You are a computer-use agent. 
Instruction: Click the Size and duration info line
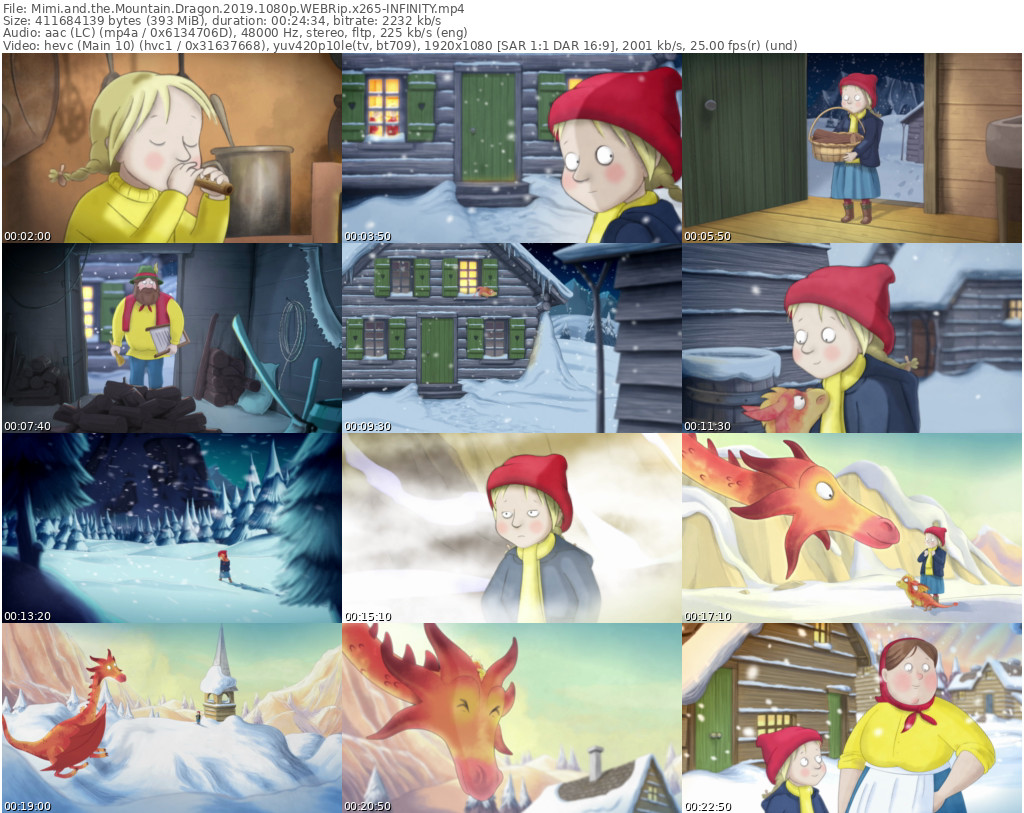(x=221, y=21)
